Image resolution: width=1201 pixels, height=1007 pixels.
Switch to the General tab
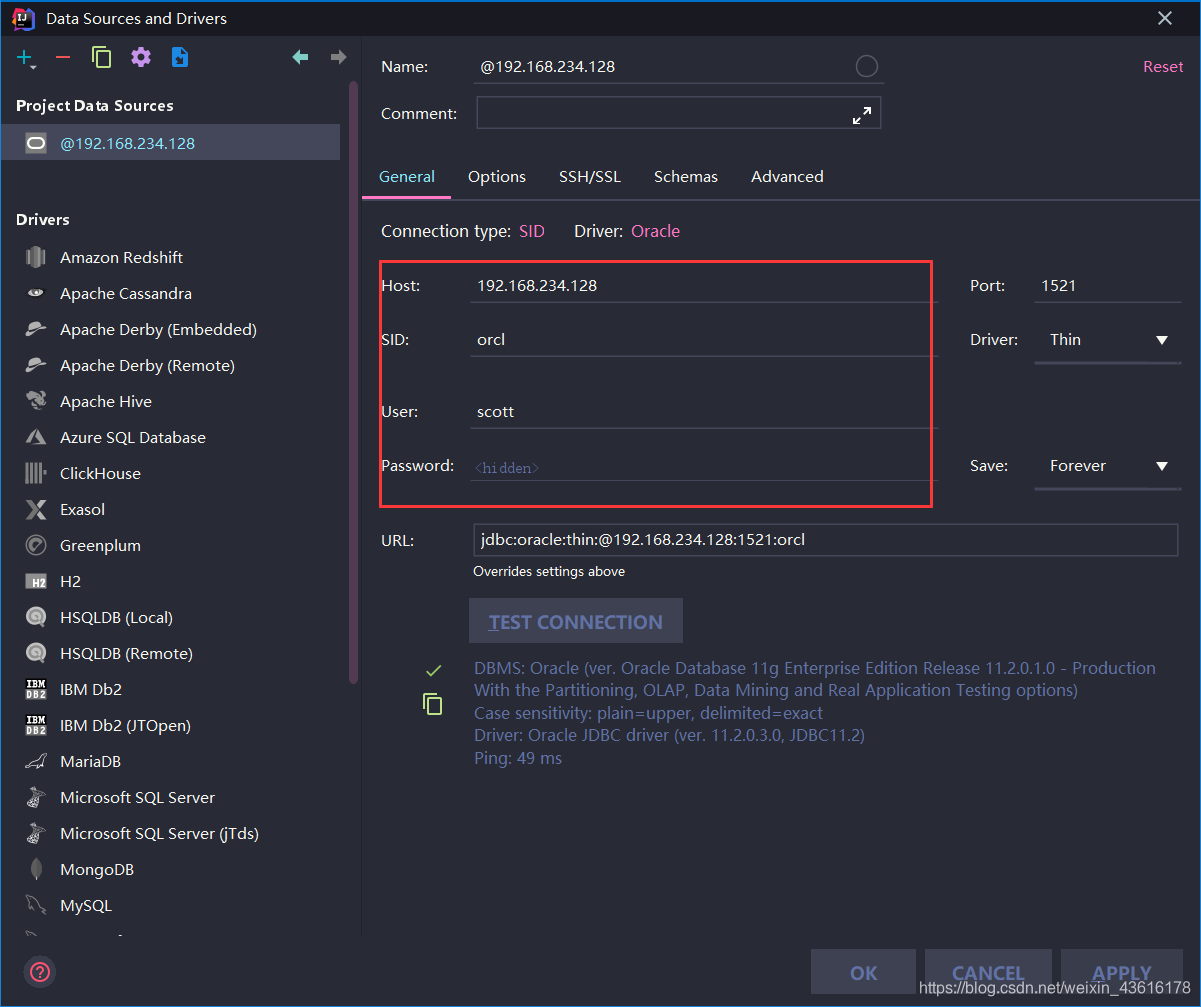pyautogui.click(x=406, y=177)
